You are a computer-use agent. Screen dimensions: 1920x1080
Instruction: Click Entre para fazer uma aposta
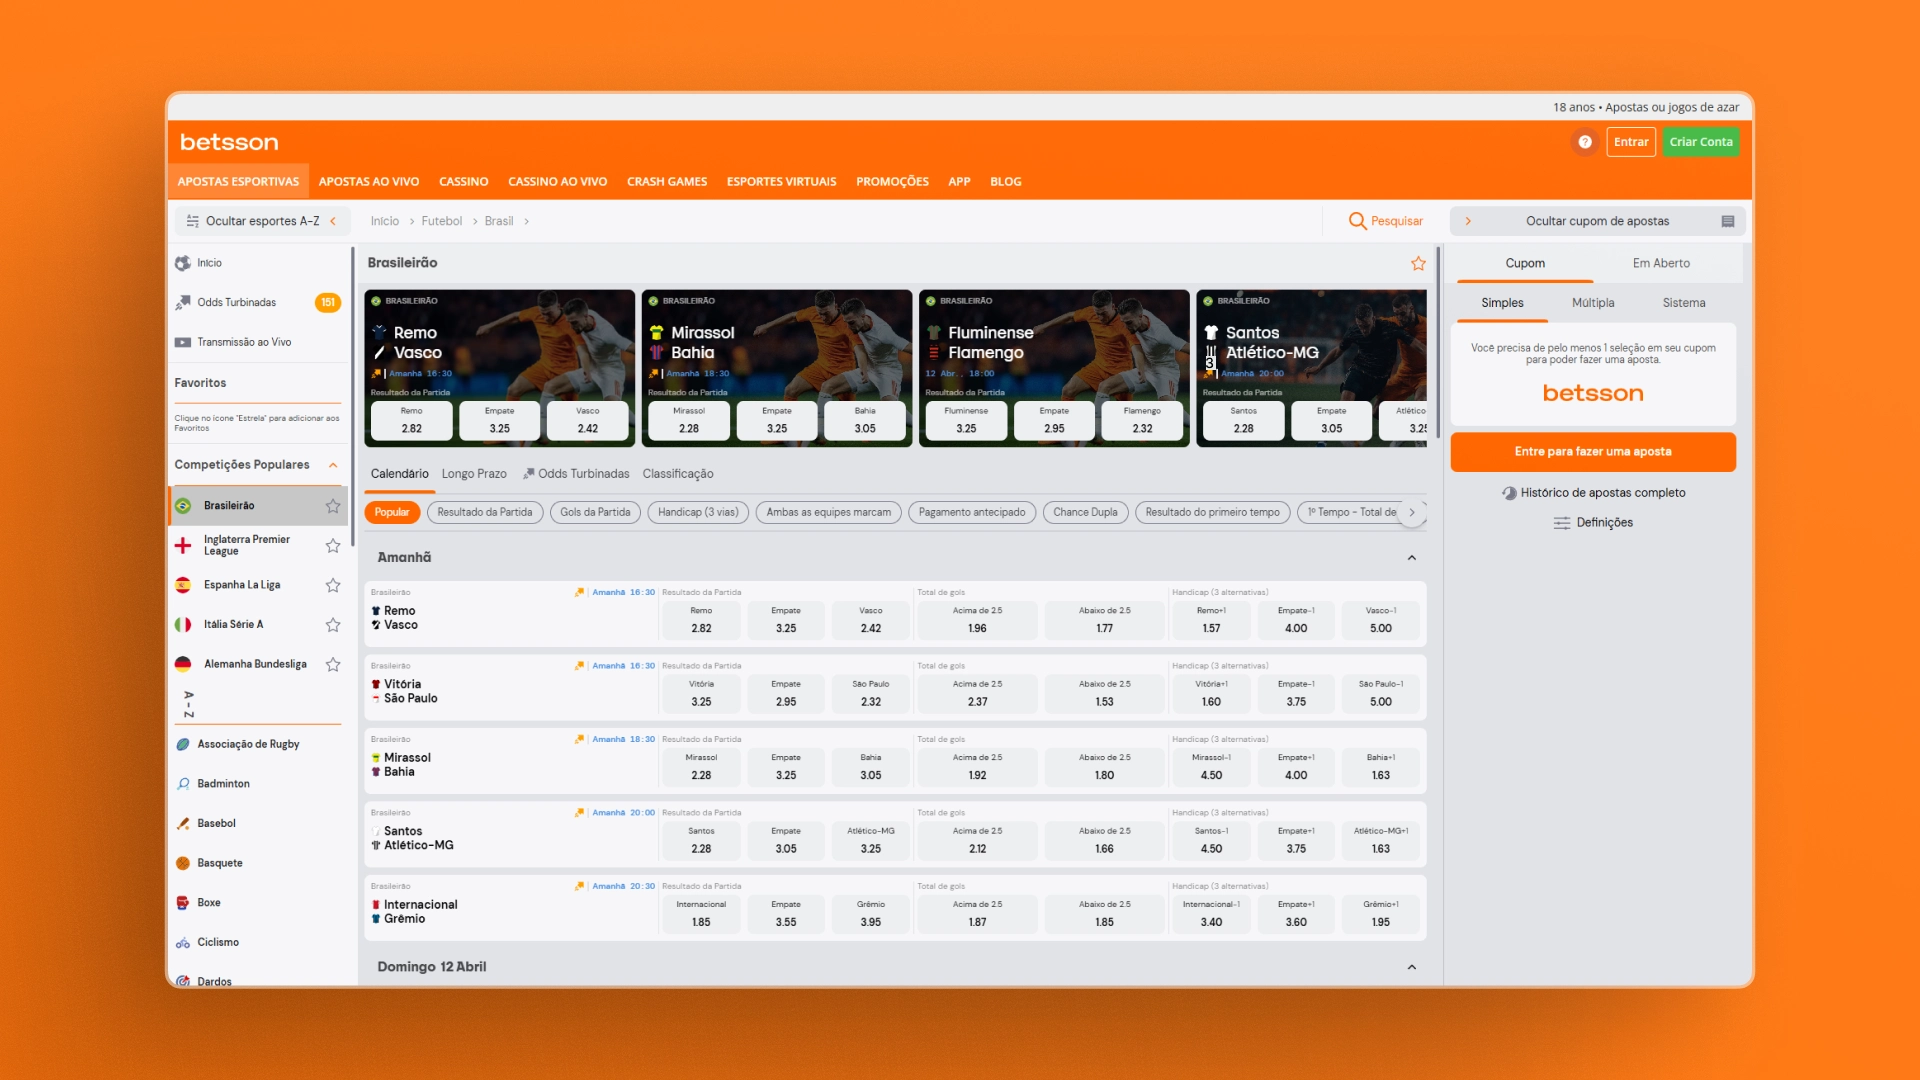pyautogui.click(x=1593, y=452)
